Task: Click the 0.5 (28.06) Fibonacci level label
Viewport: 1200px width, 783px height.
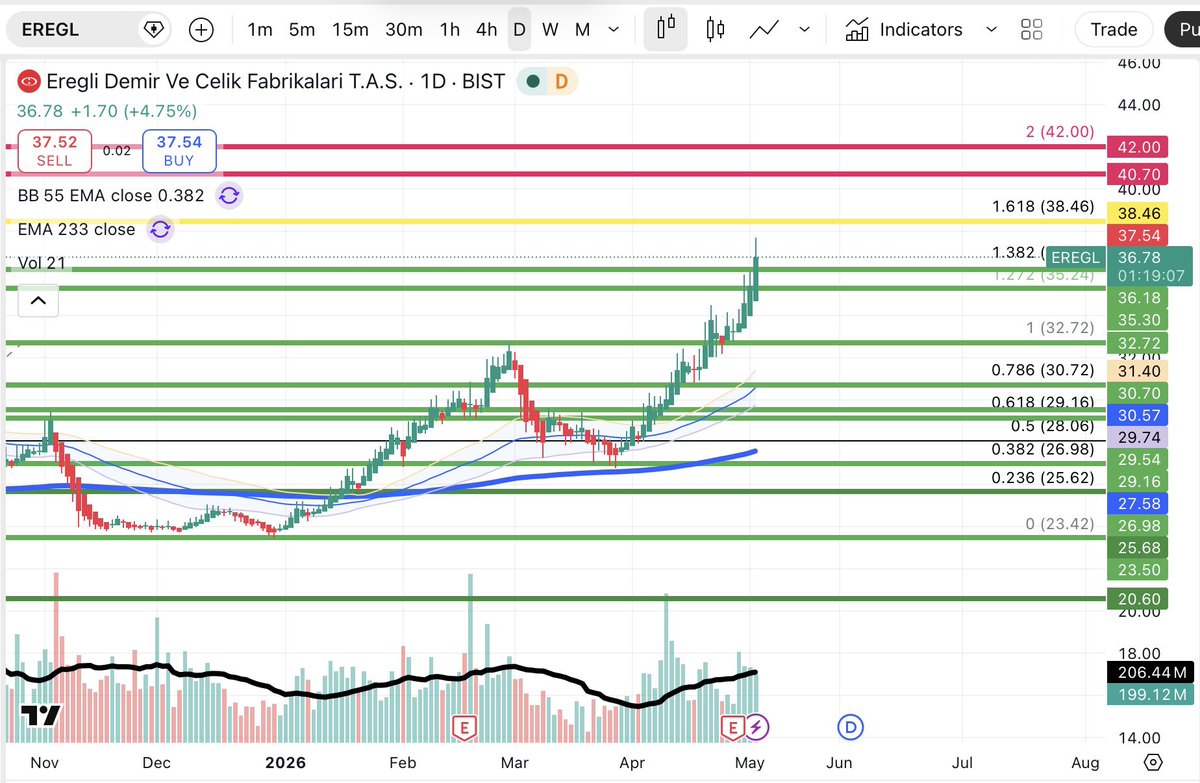Action: (x=1053, y=425)
